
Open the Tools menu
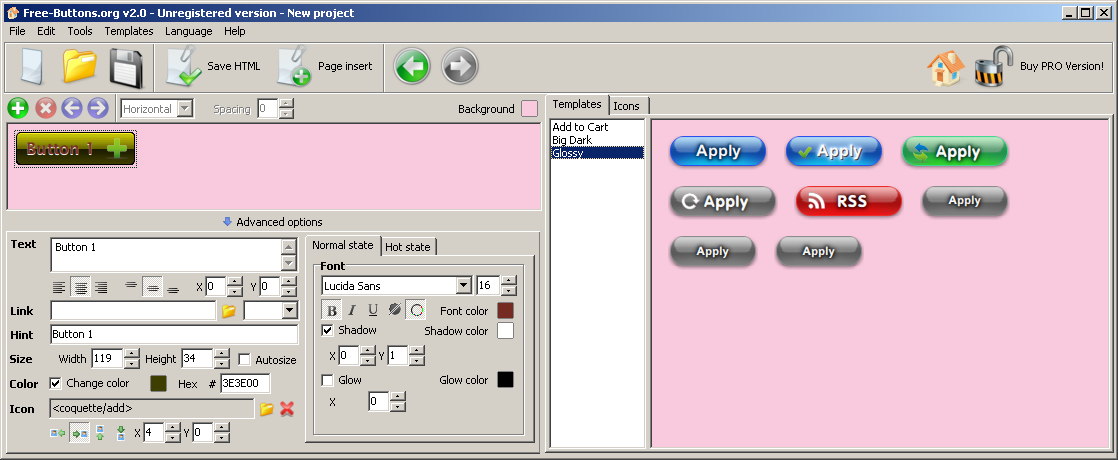[x=80, y=31]
